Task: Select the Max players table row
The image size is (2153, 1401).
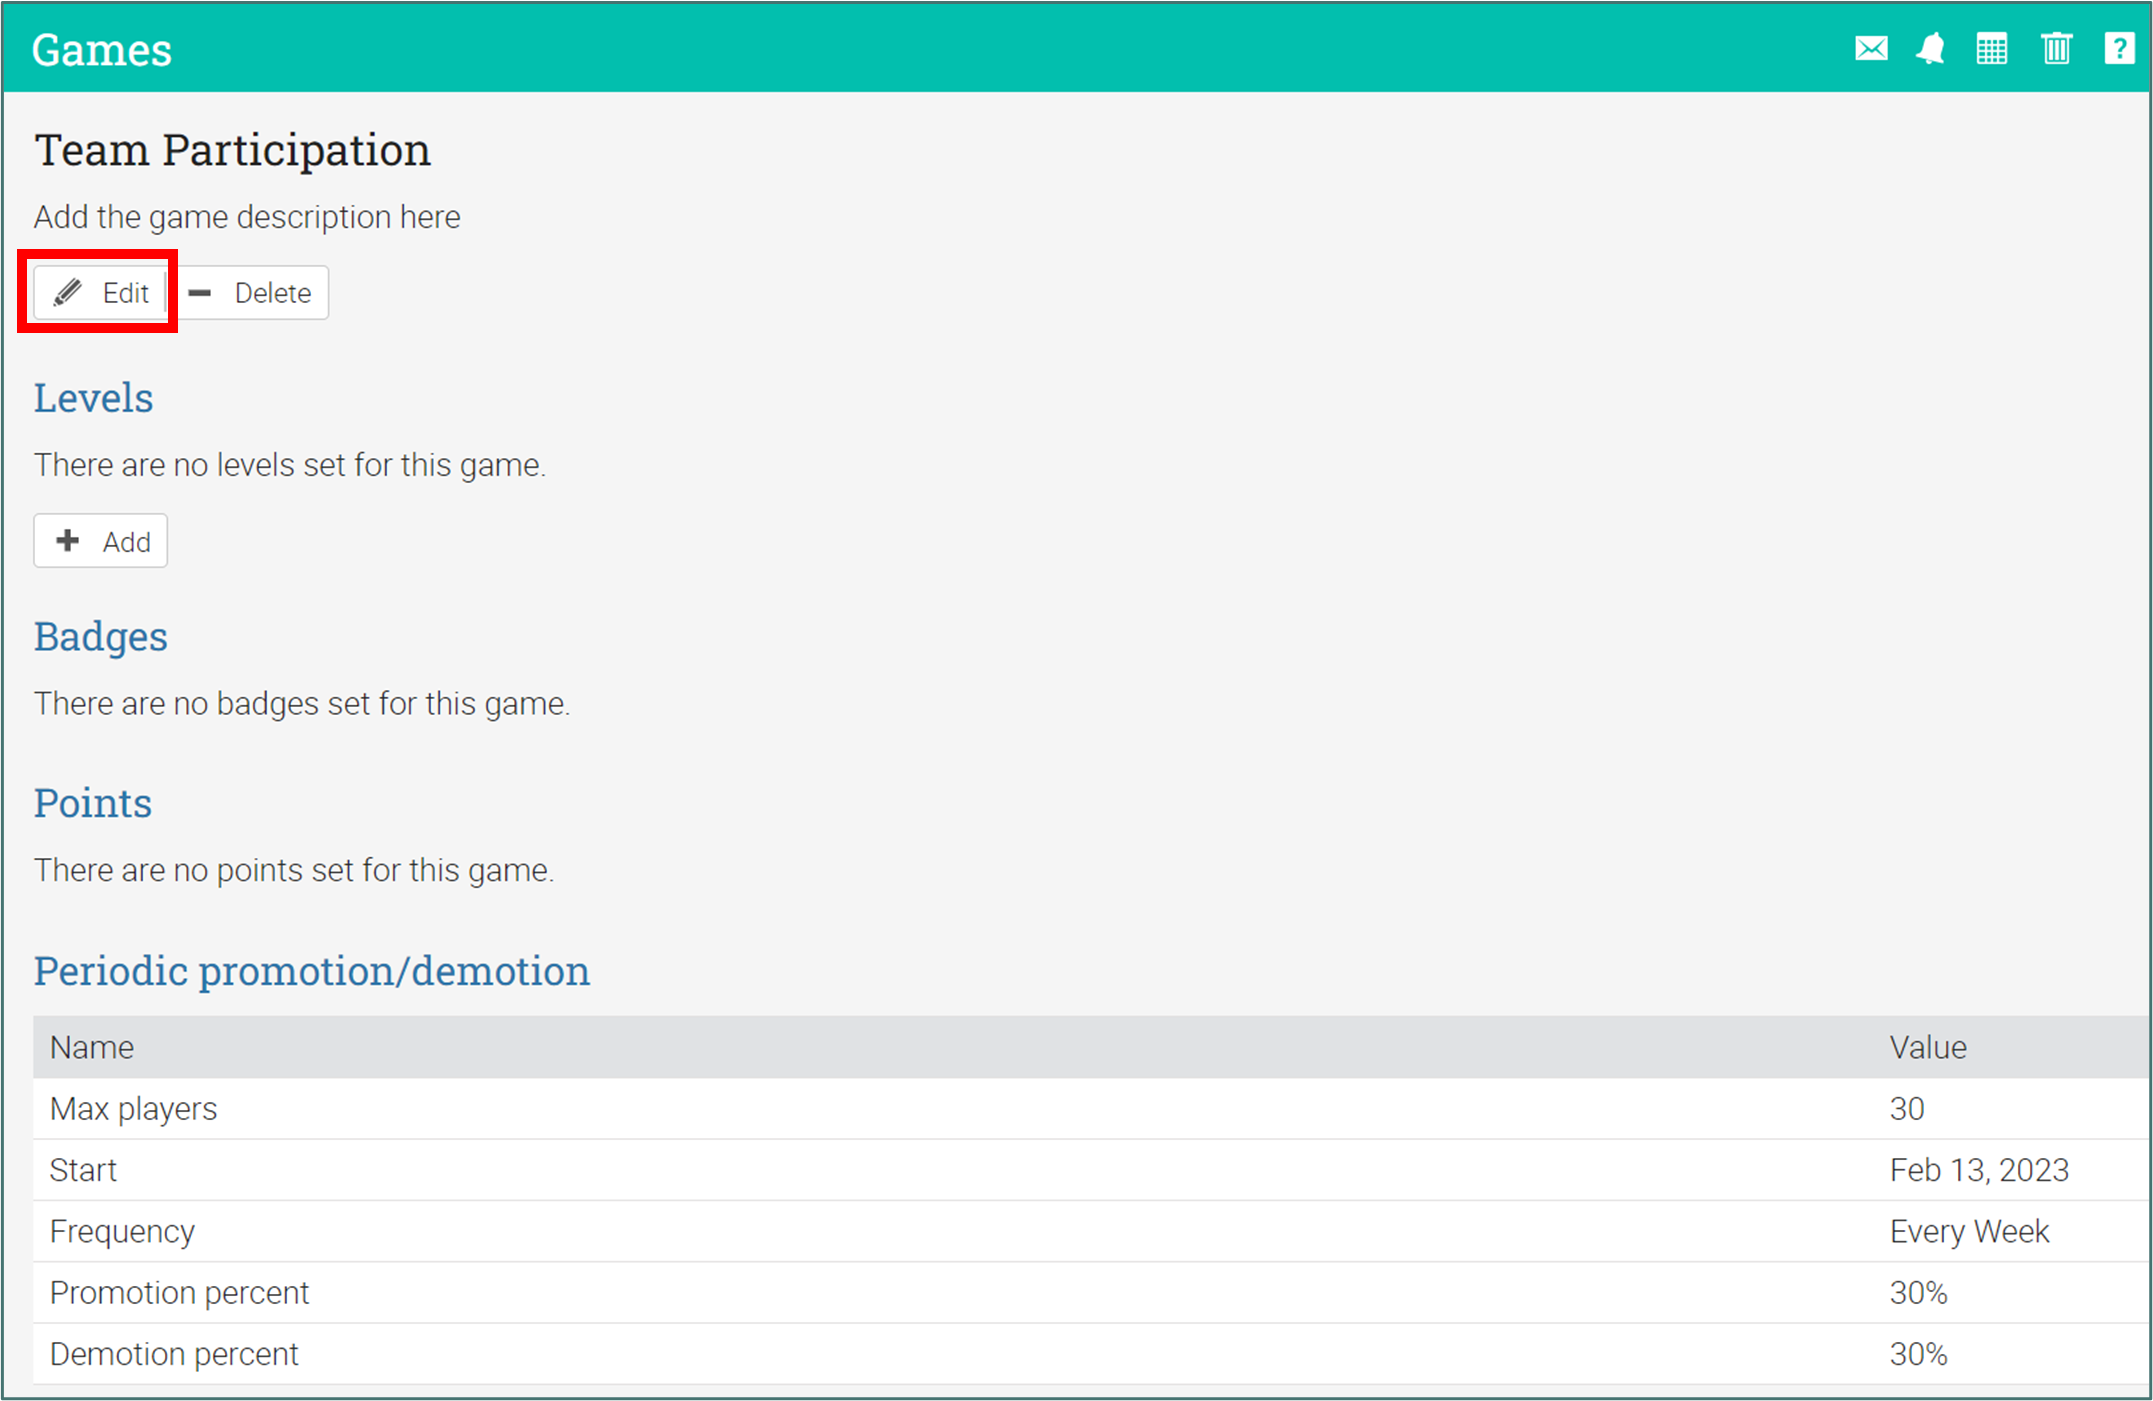Action: pos(133,1109)
